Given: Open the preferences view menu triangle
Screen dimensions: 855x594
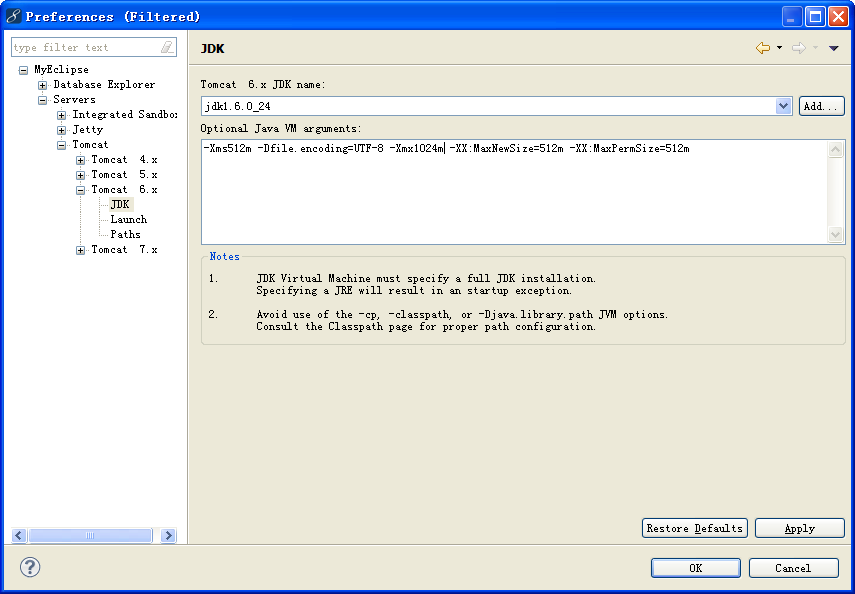Looking at the screenshot, I should (x=833, y=49).
